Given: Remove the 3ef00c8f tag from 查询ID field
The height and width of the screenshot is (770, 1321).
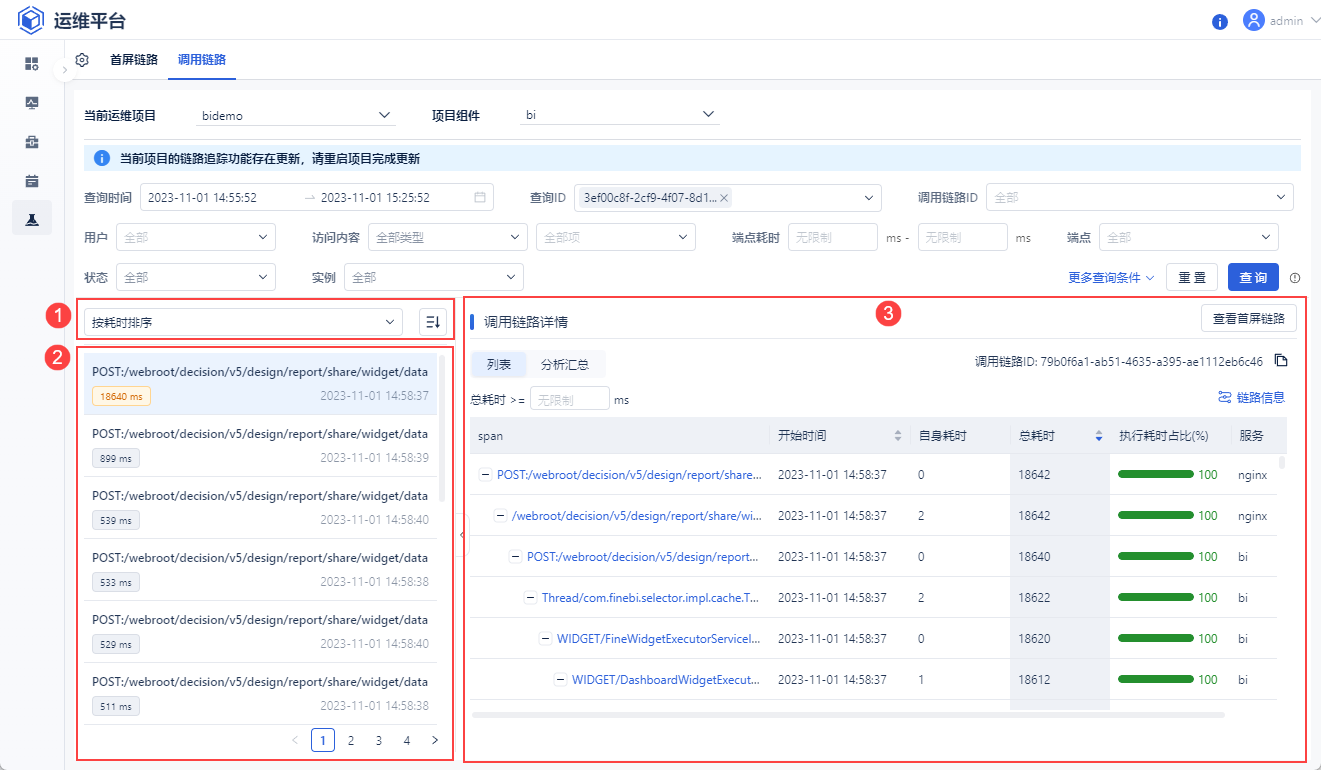Looking at the screenshot, I should (x=724, y=198).
